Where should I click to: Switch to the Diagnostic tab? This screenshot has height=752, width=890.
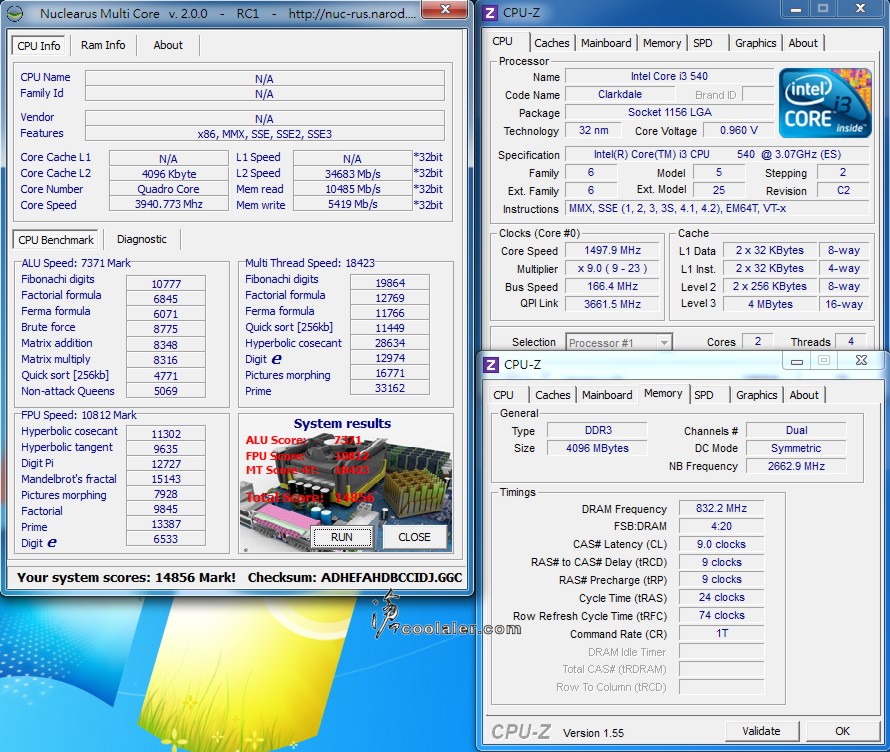pos(142,239)
